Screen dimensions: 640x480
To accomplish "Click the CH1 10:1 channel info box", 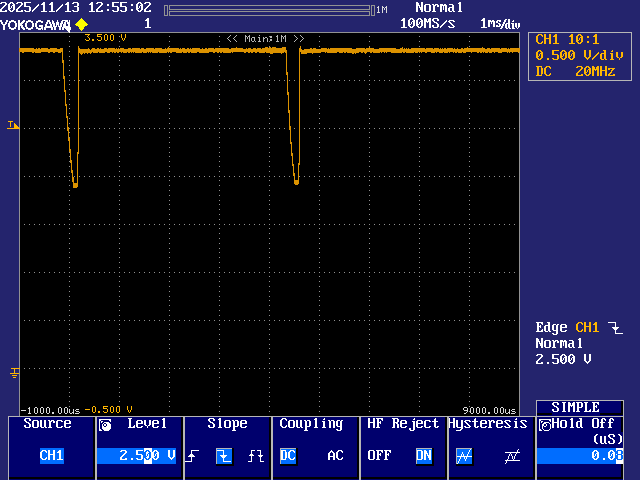I will (581, 55).
